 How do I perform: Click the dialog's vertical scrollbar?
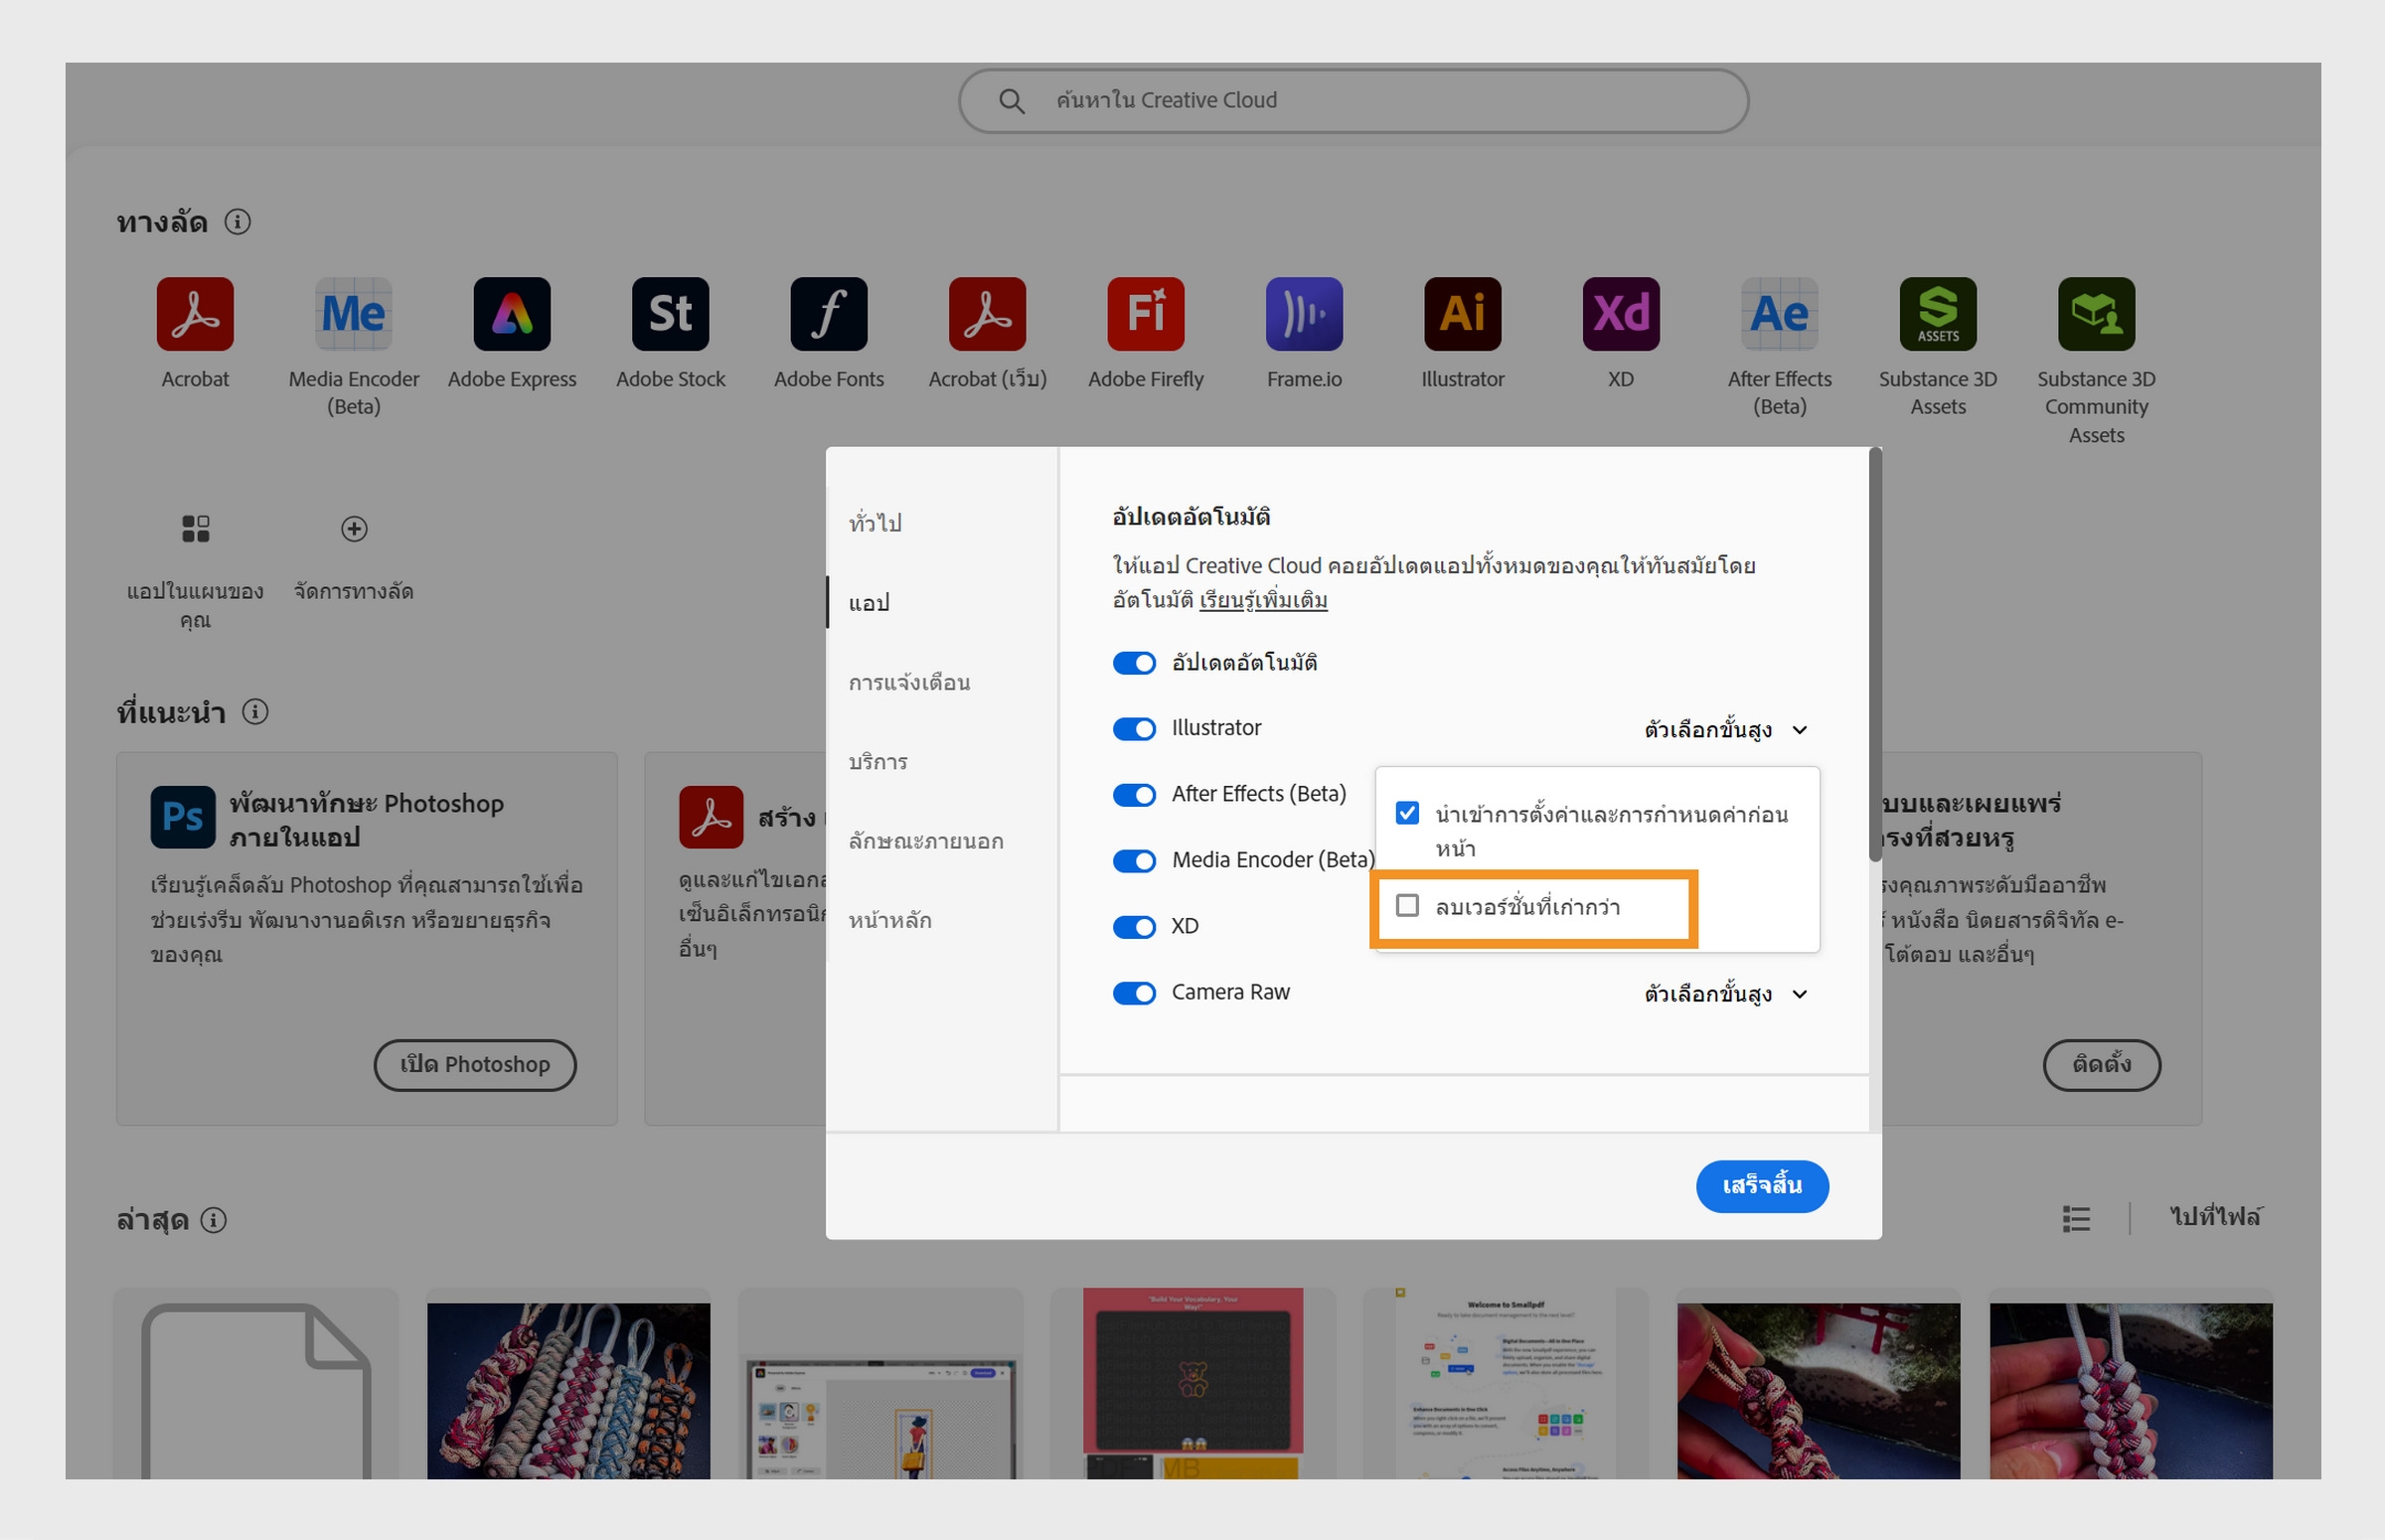(x=1875, y=655)
